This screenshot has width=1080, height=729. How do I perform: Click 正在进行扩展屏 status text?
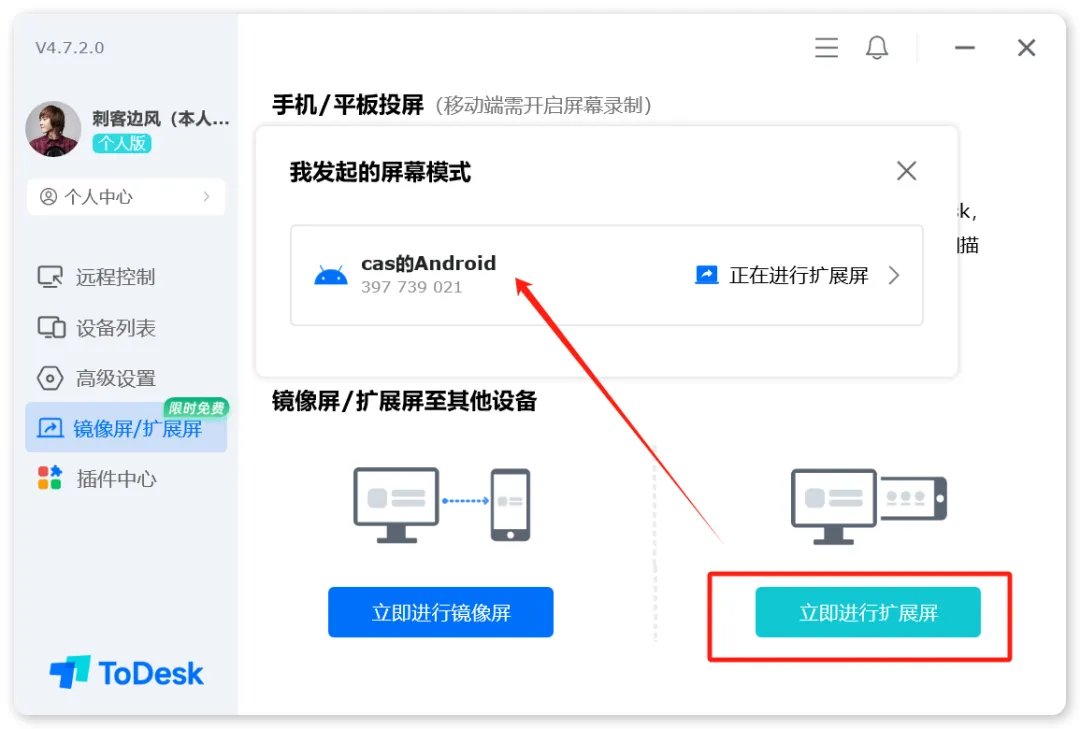coord(798,276)
